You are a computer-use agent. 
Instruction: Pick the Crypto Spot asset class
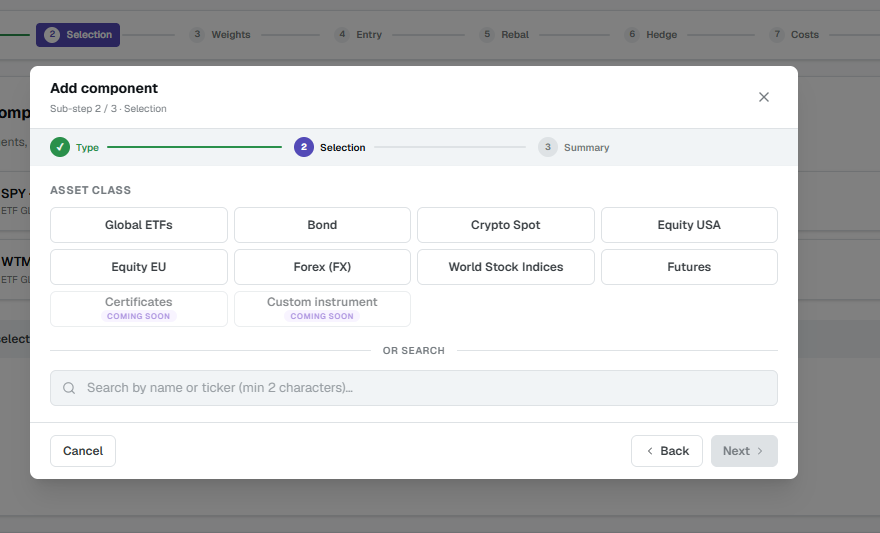pos(506,225)
